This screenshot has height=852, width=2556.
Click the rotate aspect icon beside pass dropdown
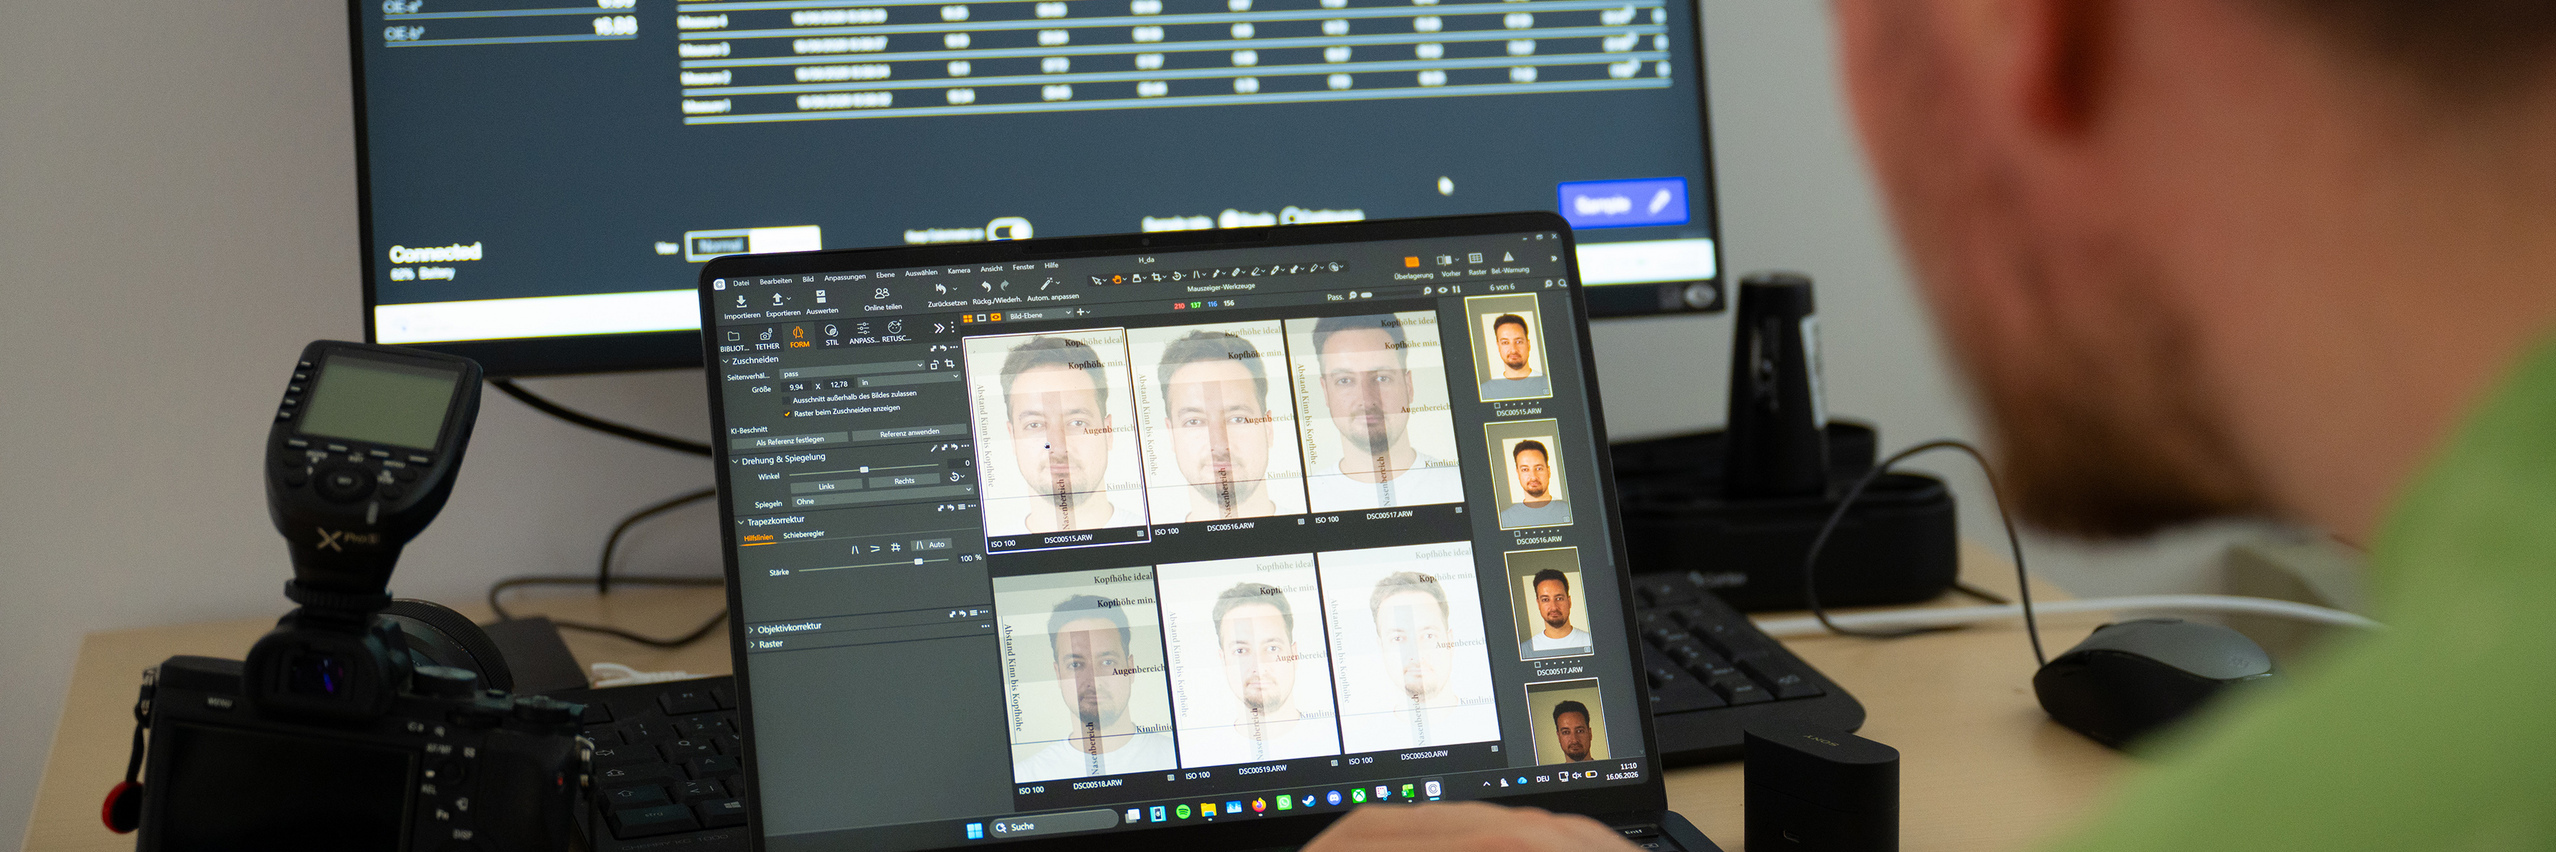click(935, 365)
